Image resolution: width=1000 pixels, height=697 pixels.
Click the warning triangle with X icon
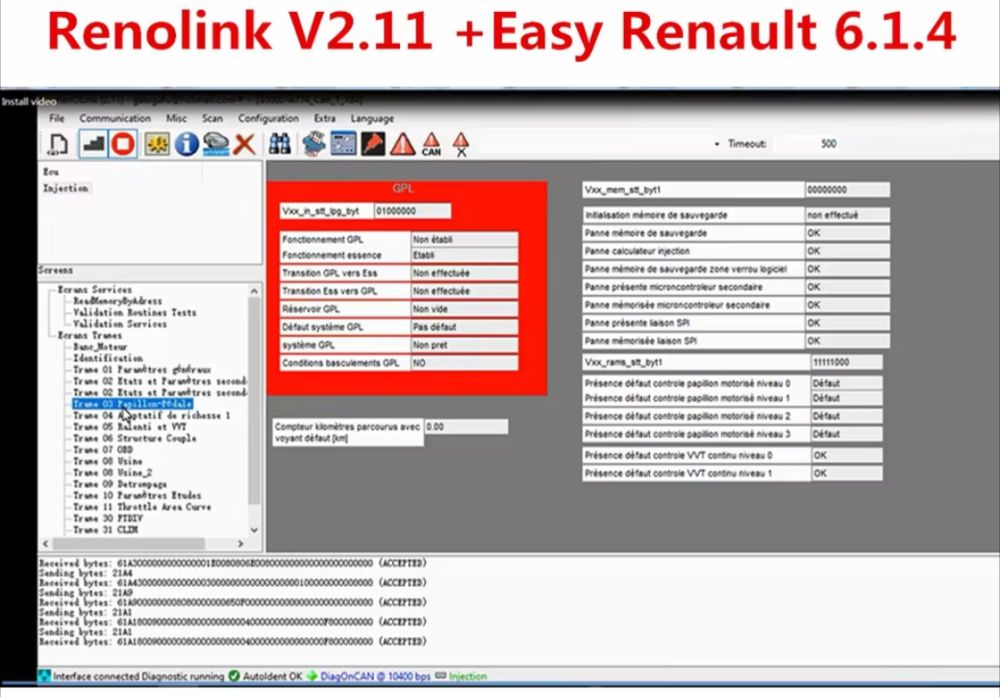point(461,144)
